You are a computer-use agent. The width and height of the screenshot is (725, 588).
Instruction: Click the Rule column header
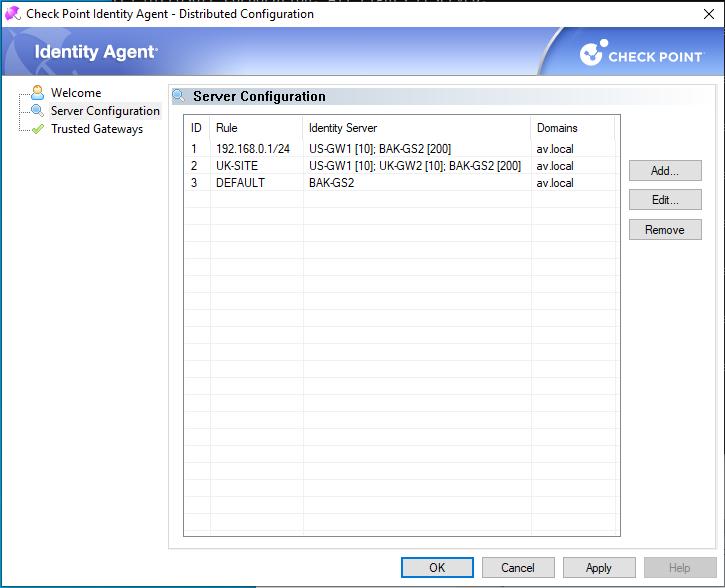pyautogui.click(x=257, y=128)
